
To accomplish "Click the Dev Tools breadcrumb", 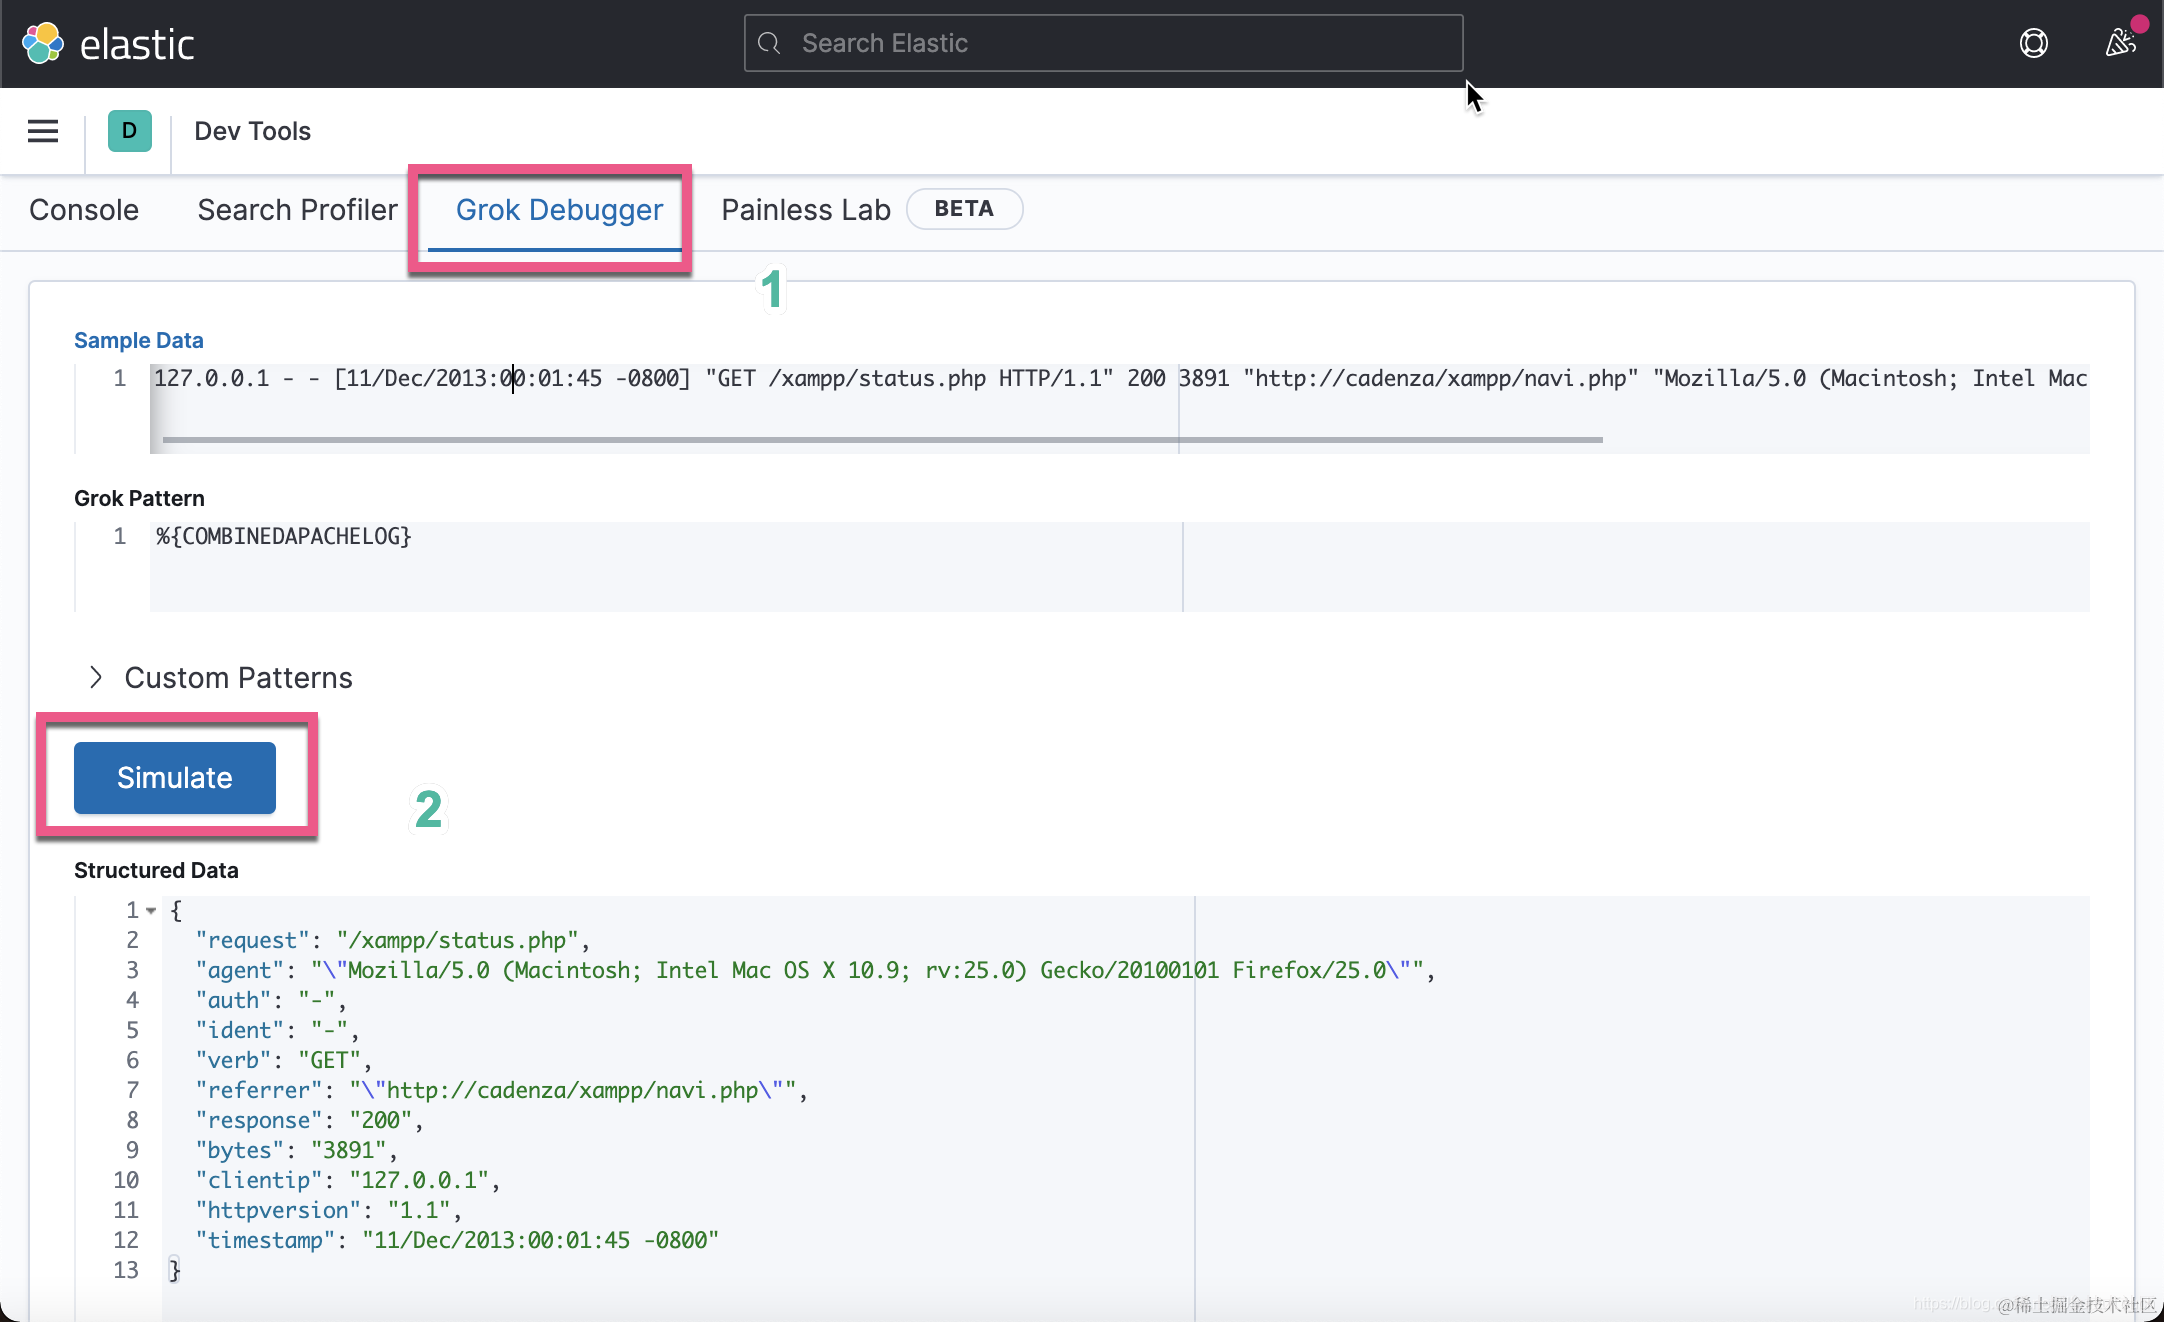I will 252,131.
